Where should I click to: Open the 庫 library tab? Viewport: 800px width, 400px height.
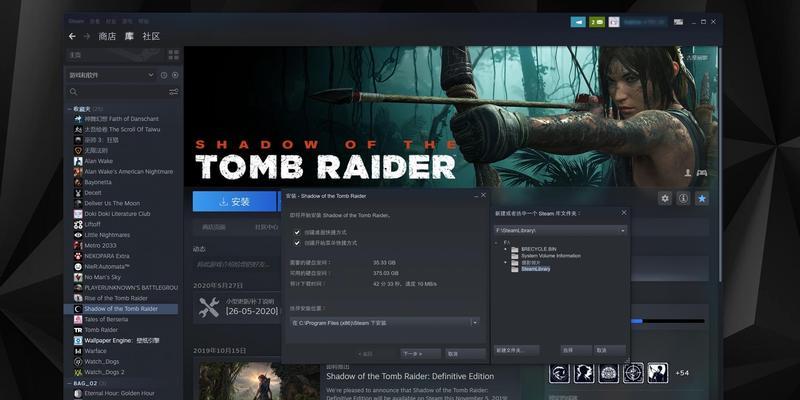[x=130, y=36]
